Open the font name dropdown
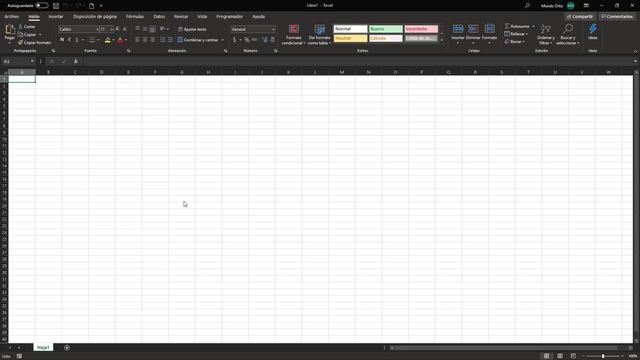Screen dimensions: 640x360 (x=97, y=29)
